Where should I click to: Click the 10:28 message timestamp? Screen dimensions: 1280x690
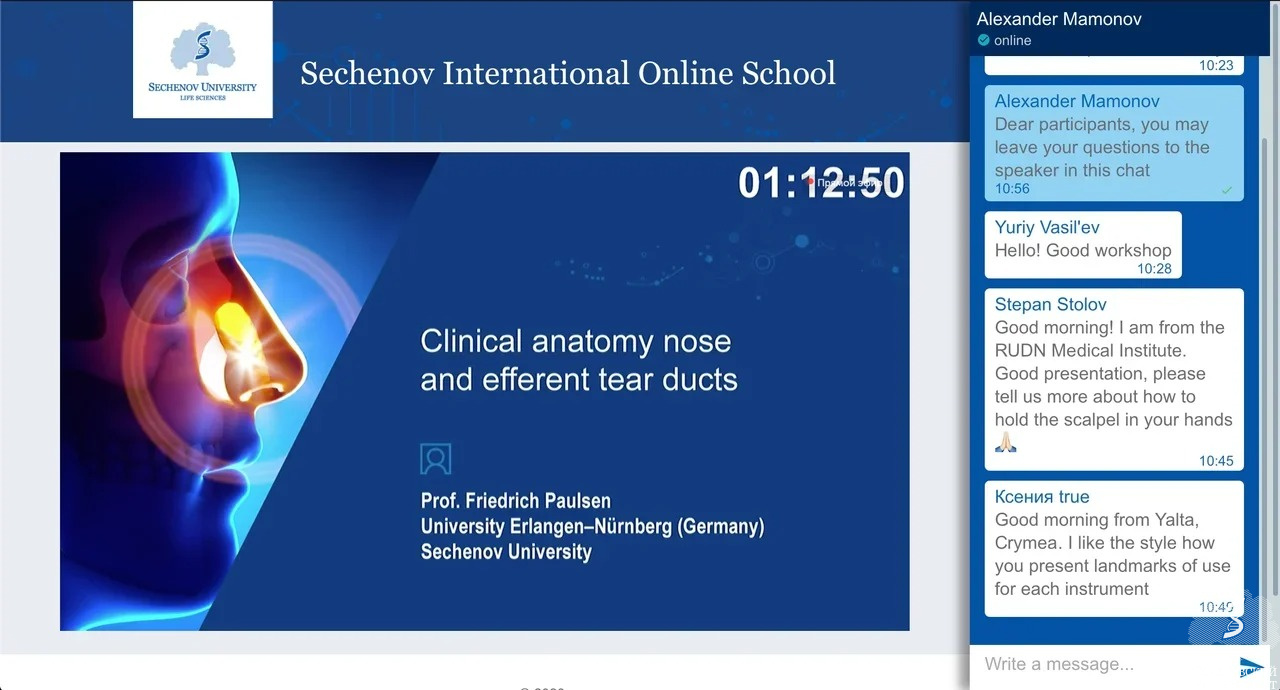click(1154, 269)
